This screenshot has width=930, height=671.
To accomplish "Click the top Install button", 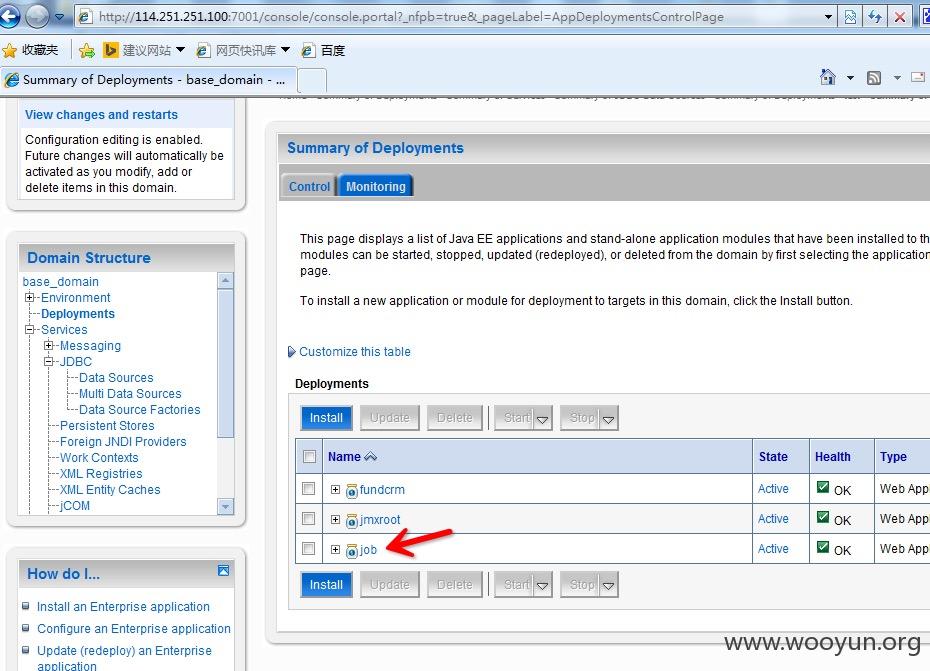I will (326, 418).
